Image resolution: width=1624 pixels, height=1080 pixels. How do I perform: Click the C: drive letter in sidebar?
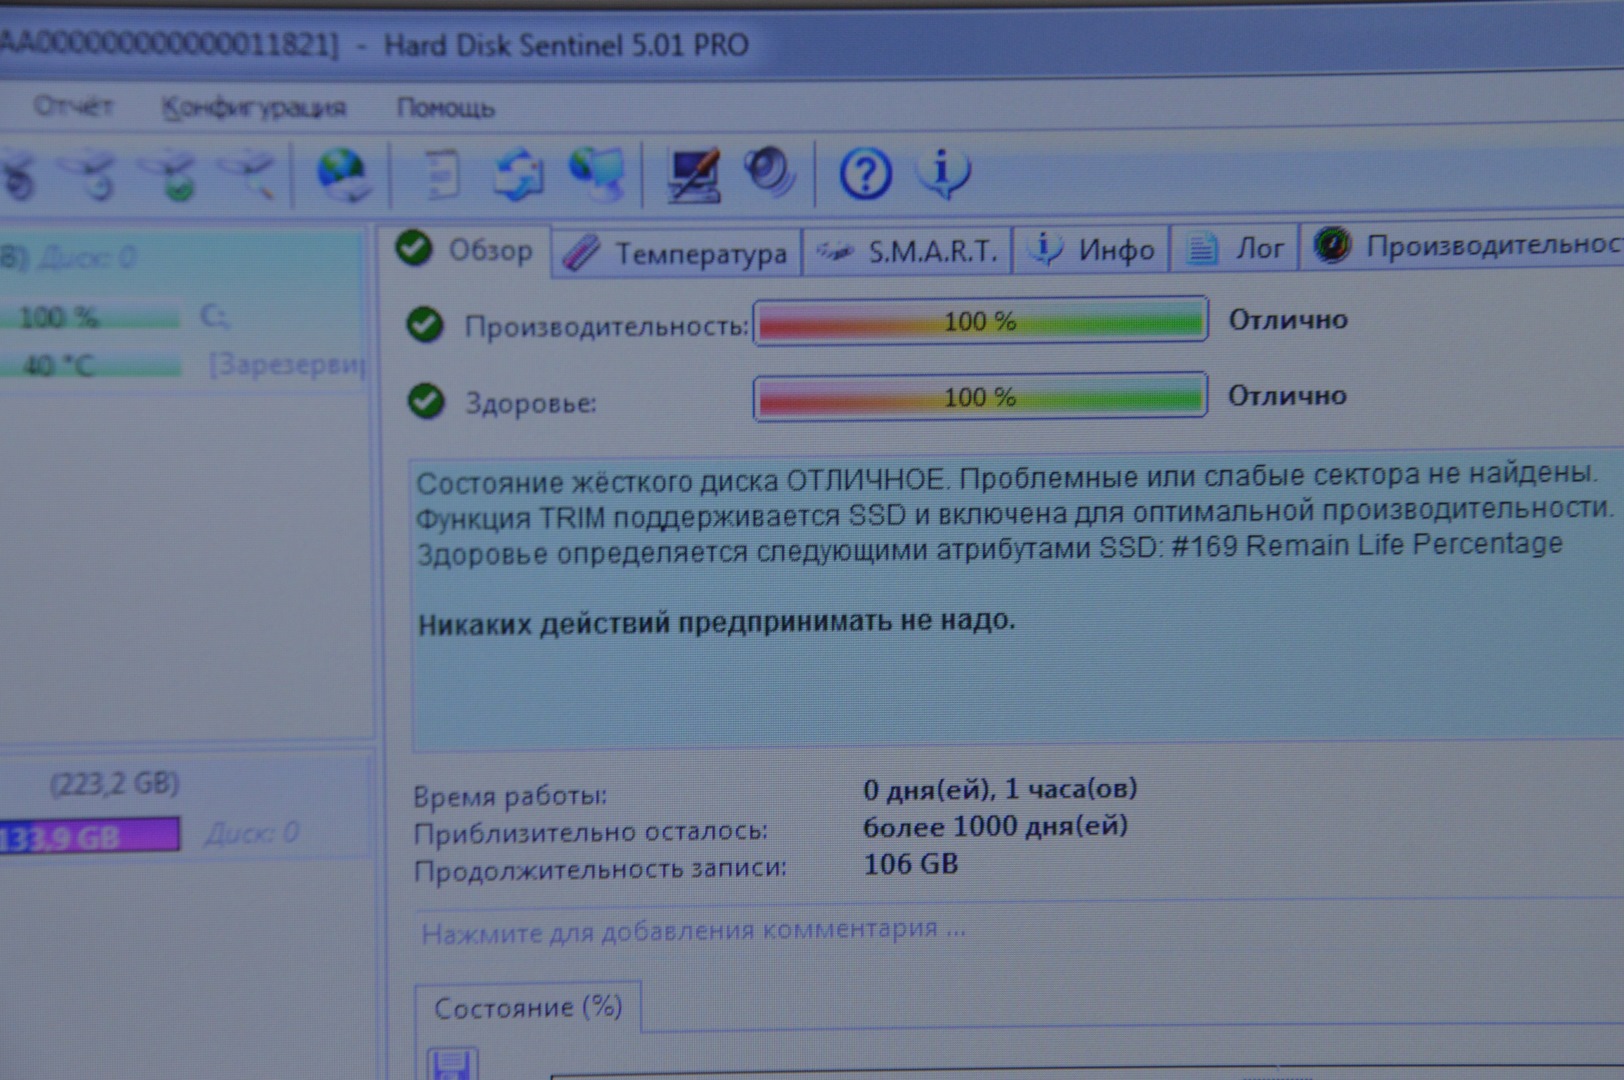pyautogui.click(x=214, y=317)
